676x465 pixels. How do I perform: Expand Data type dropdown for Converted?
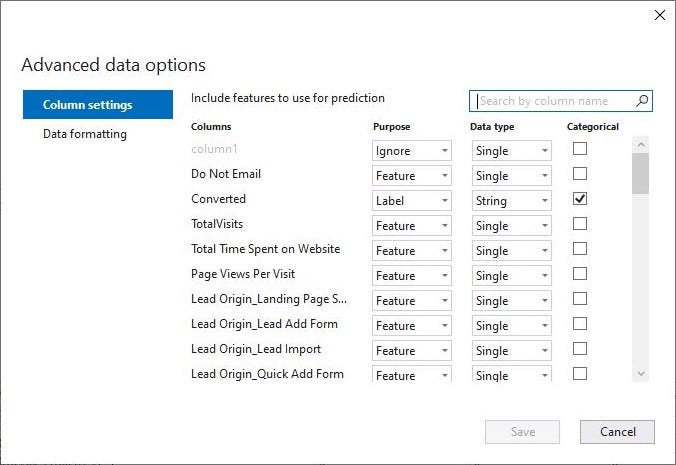point(511,201)
